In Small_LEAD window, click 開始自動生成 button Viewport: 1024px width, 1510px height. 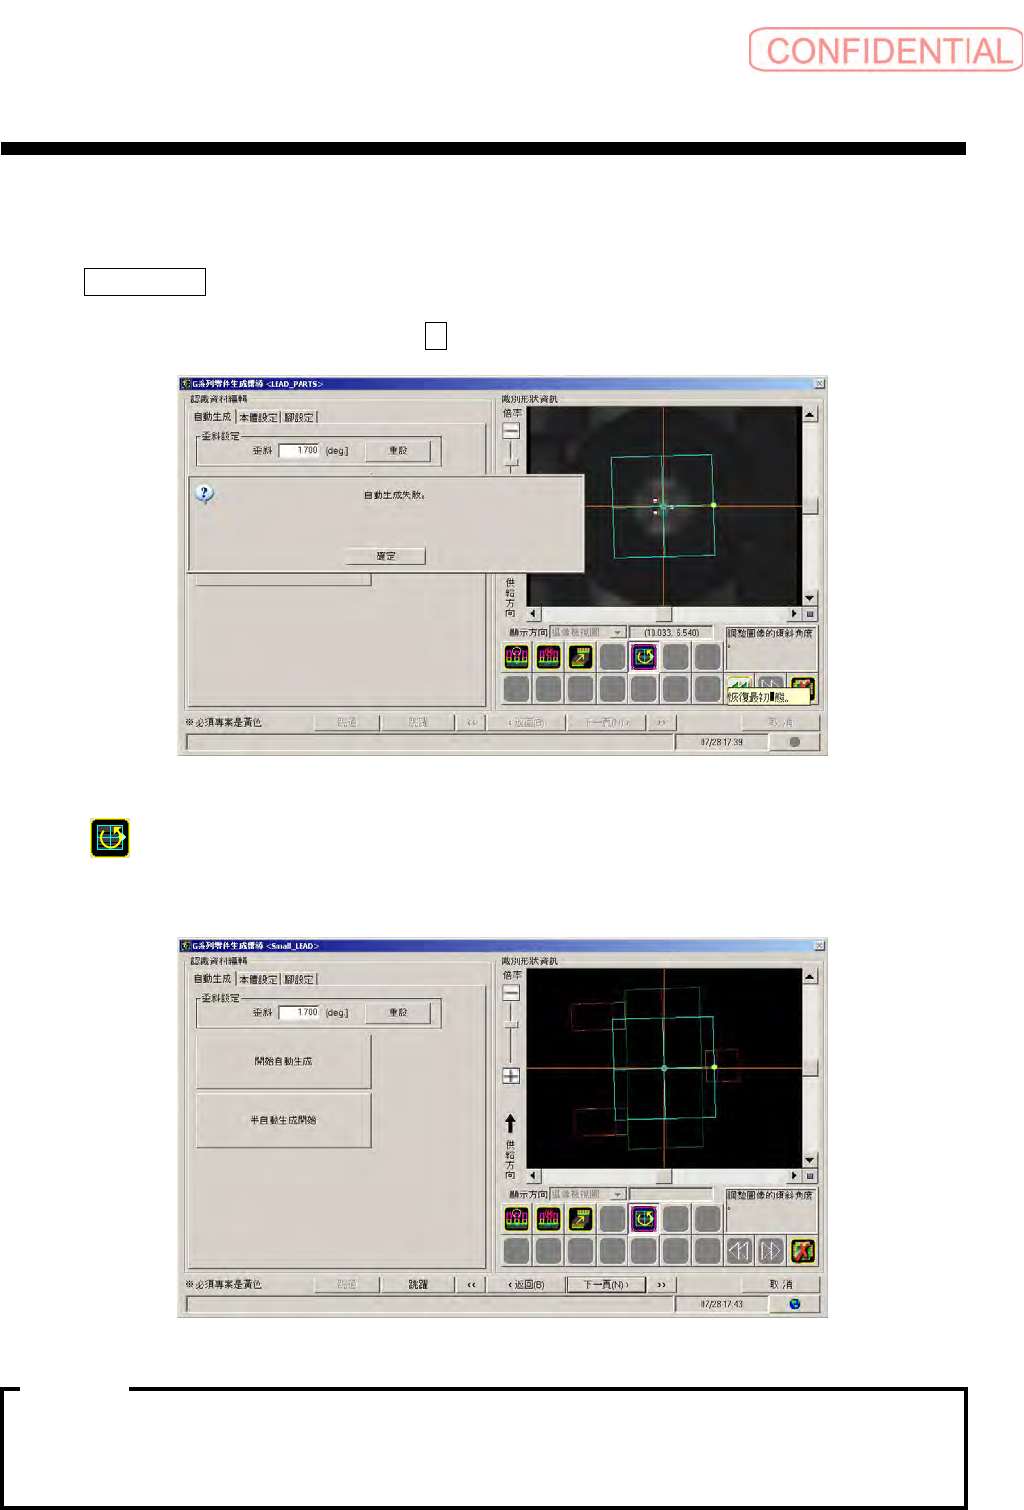point(283,1061)
